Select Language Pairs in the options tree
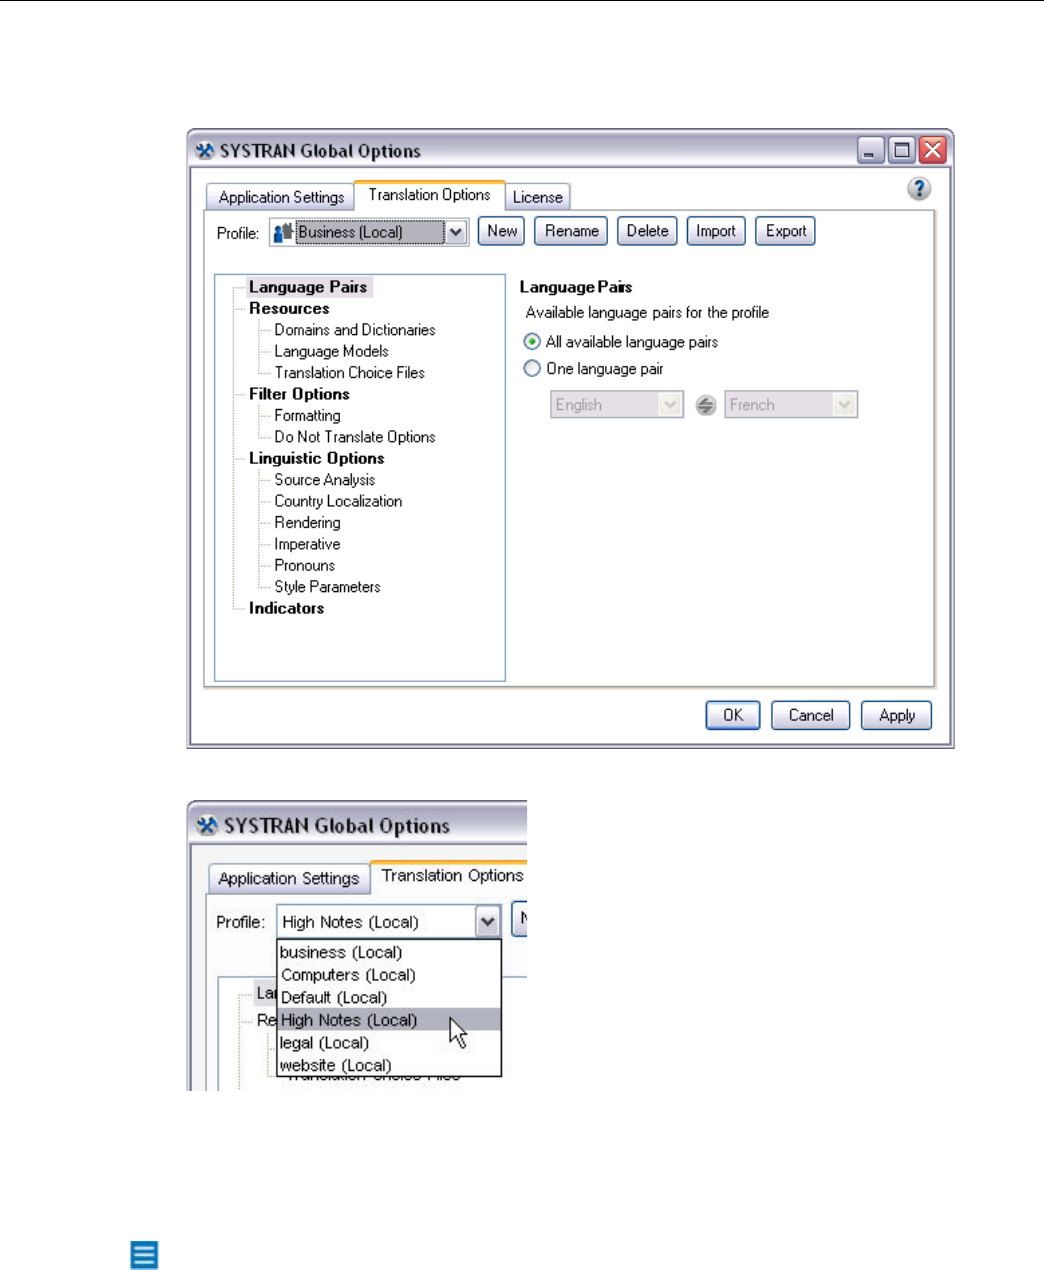 308,287
